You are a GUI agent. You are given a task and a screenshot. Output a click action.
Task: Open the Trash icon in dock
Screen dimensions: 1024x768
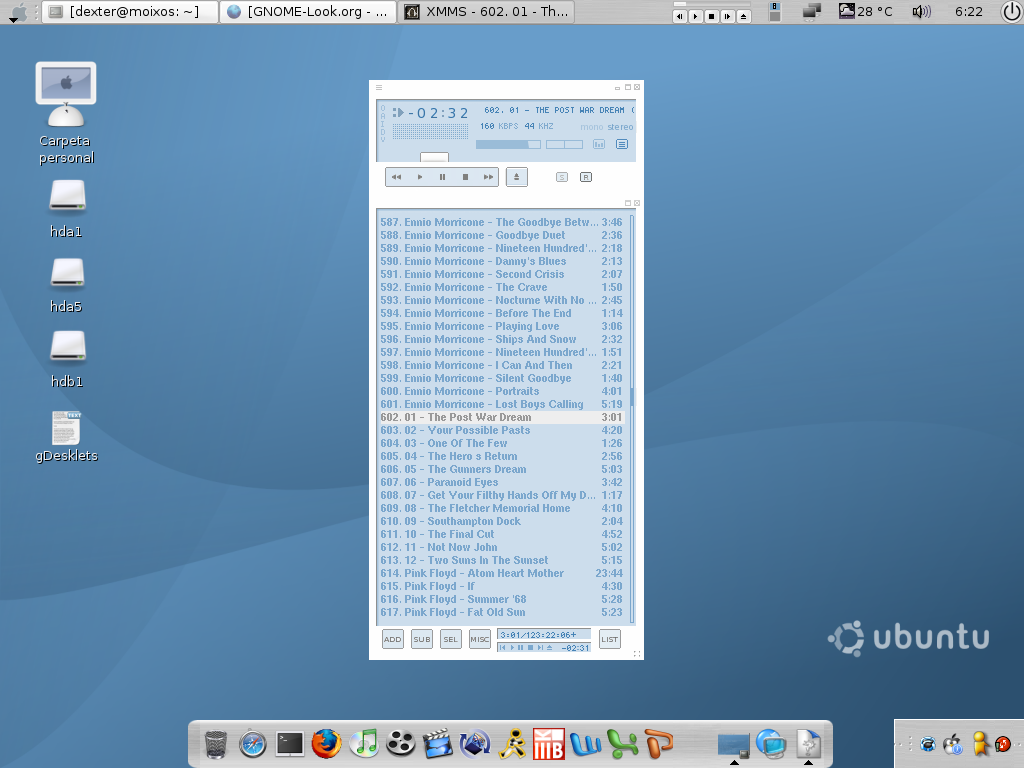coord(216,744)
